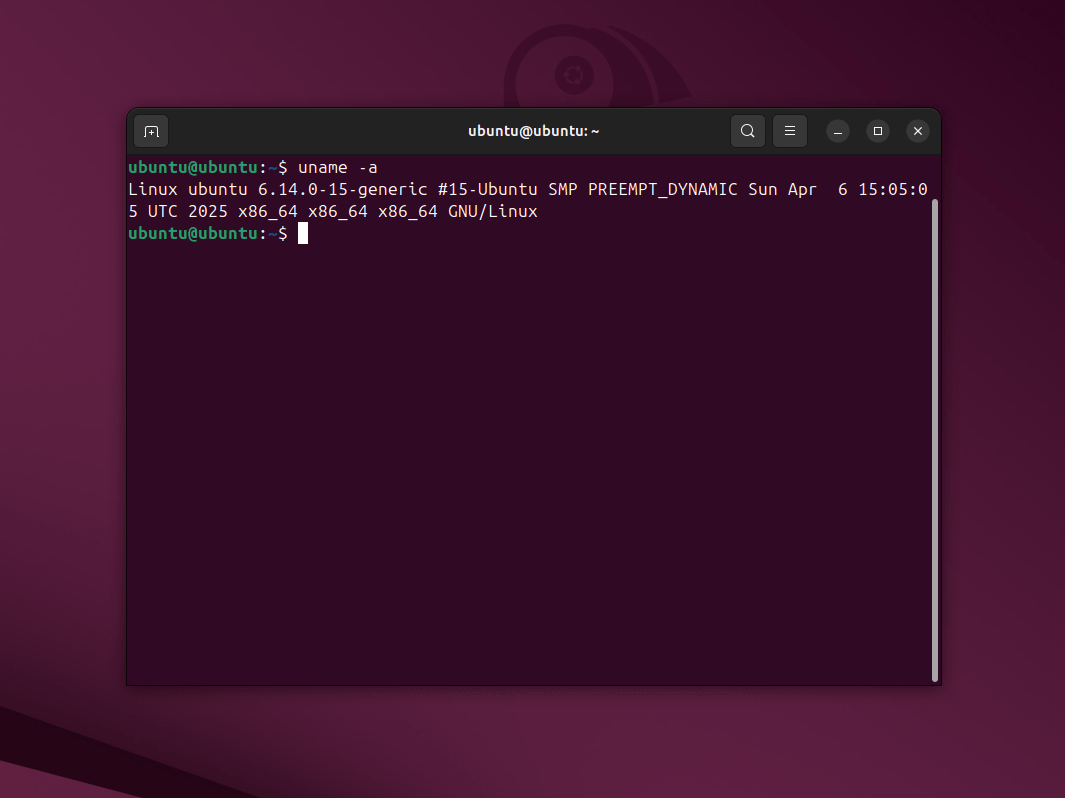Click '#15-Ubuntu' in the output
Viewport: 1065px width, 798px height.
click(488, 189)
